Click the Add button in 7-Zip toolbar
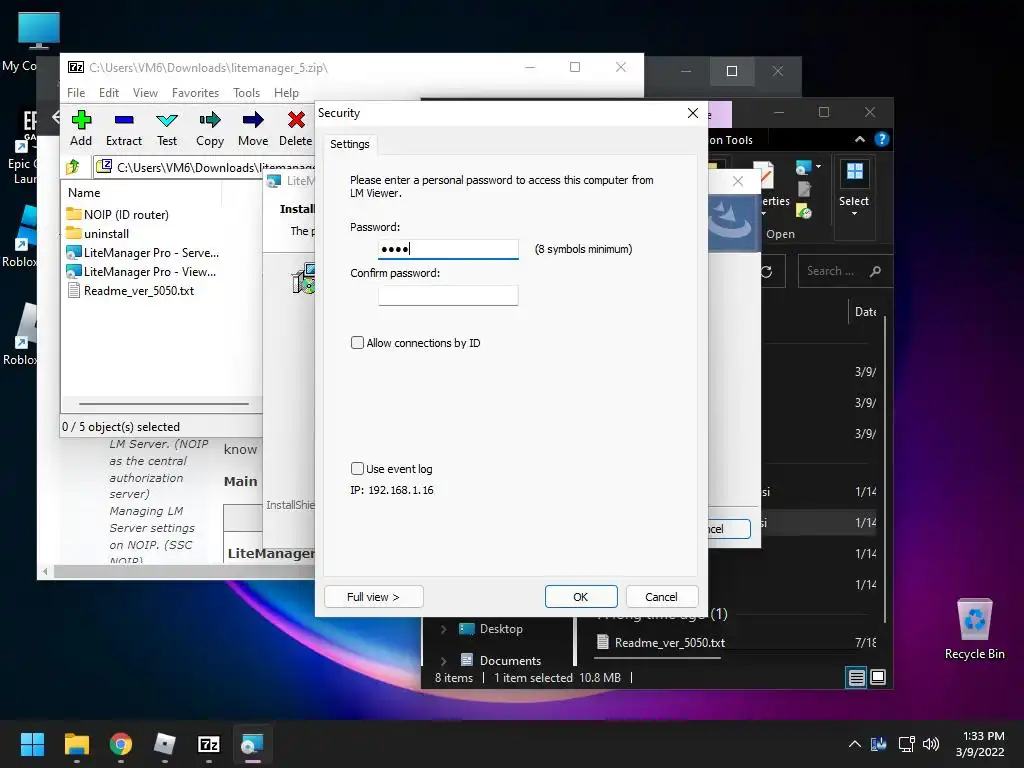This screenshot has width=1024, height=768. point(81,129)
